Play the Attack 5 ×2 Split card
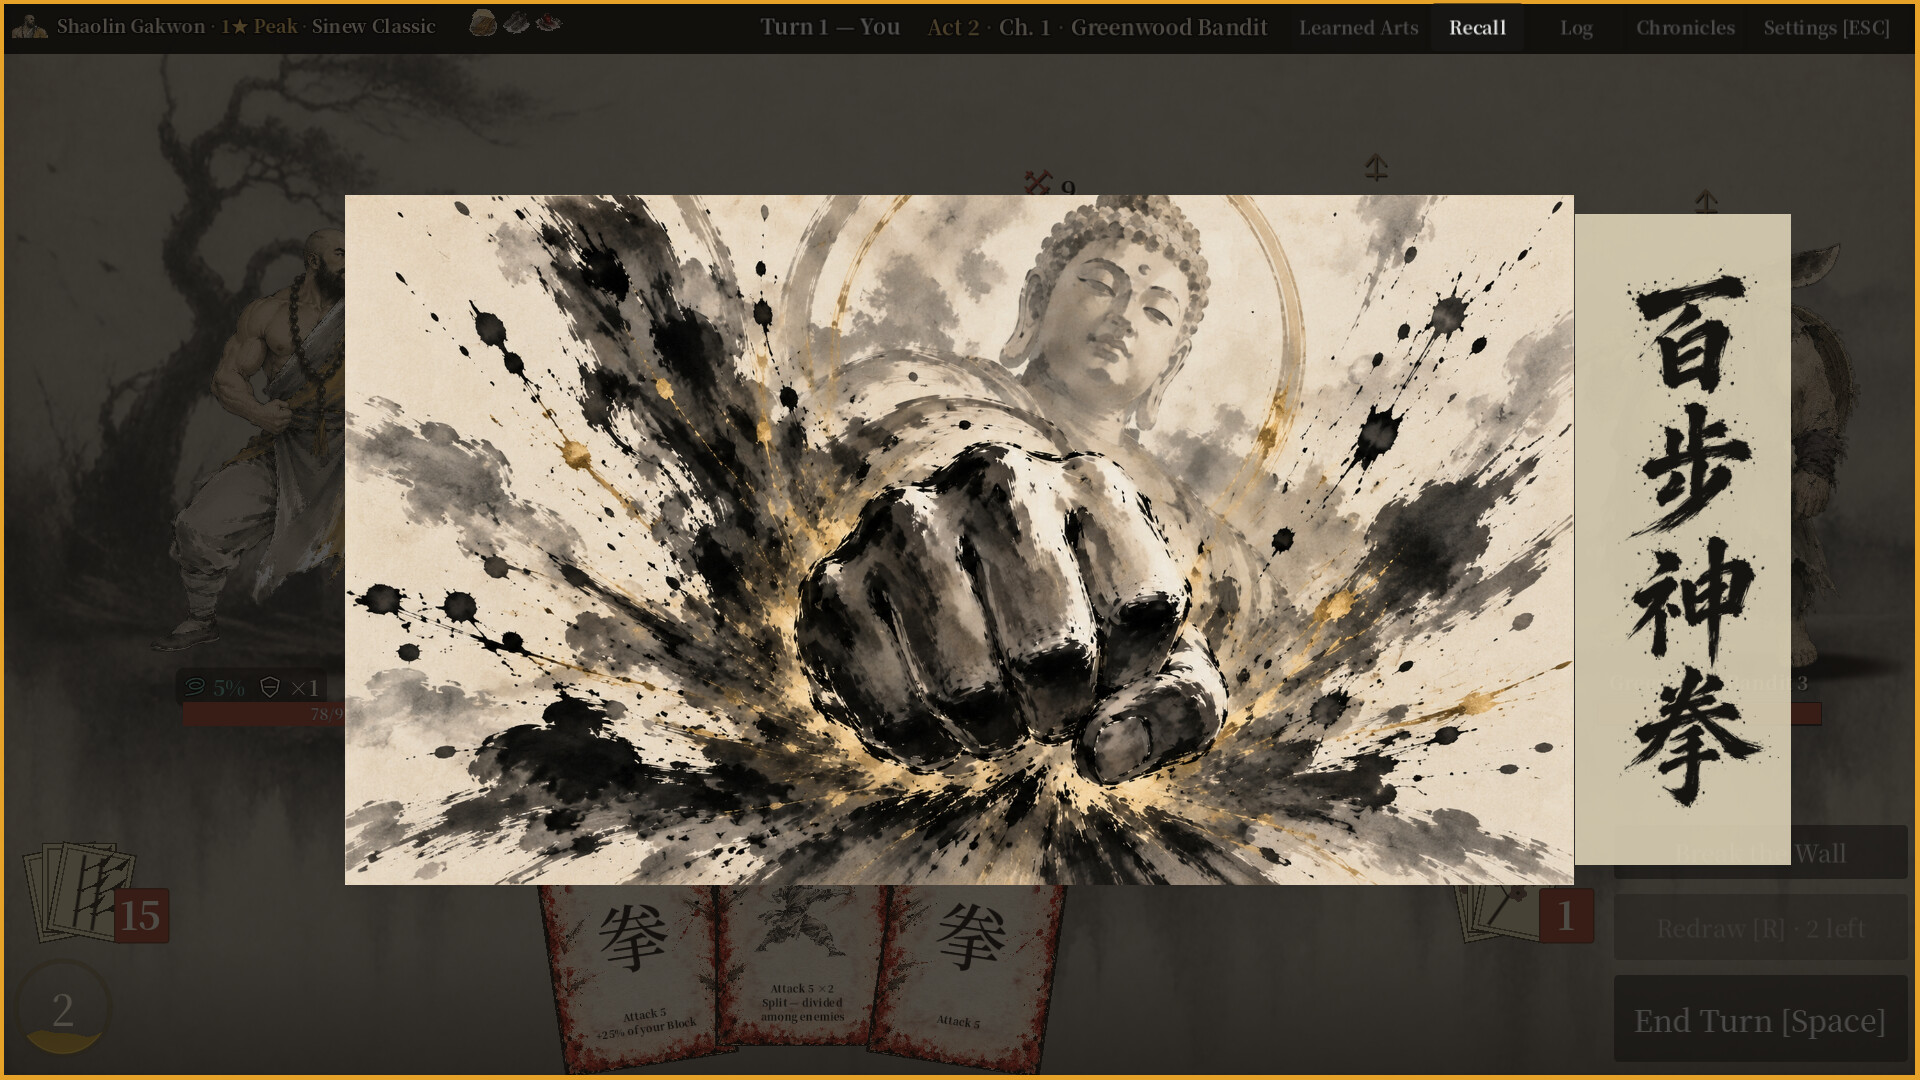This screenshot has width=1920, height=1080. coord(801,966)
